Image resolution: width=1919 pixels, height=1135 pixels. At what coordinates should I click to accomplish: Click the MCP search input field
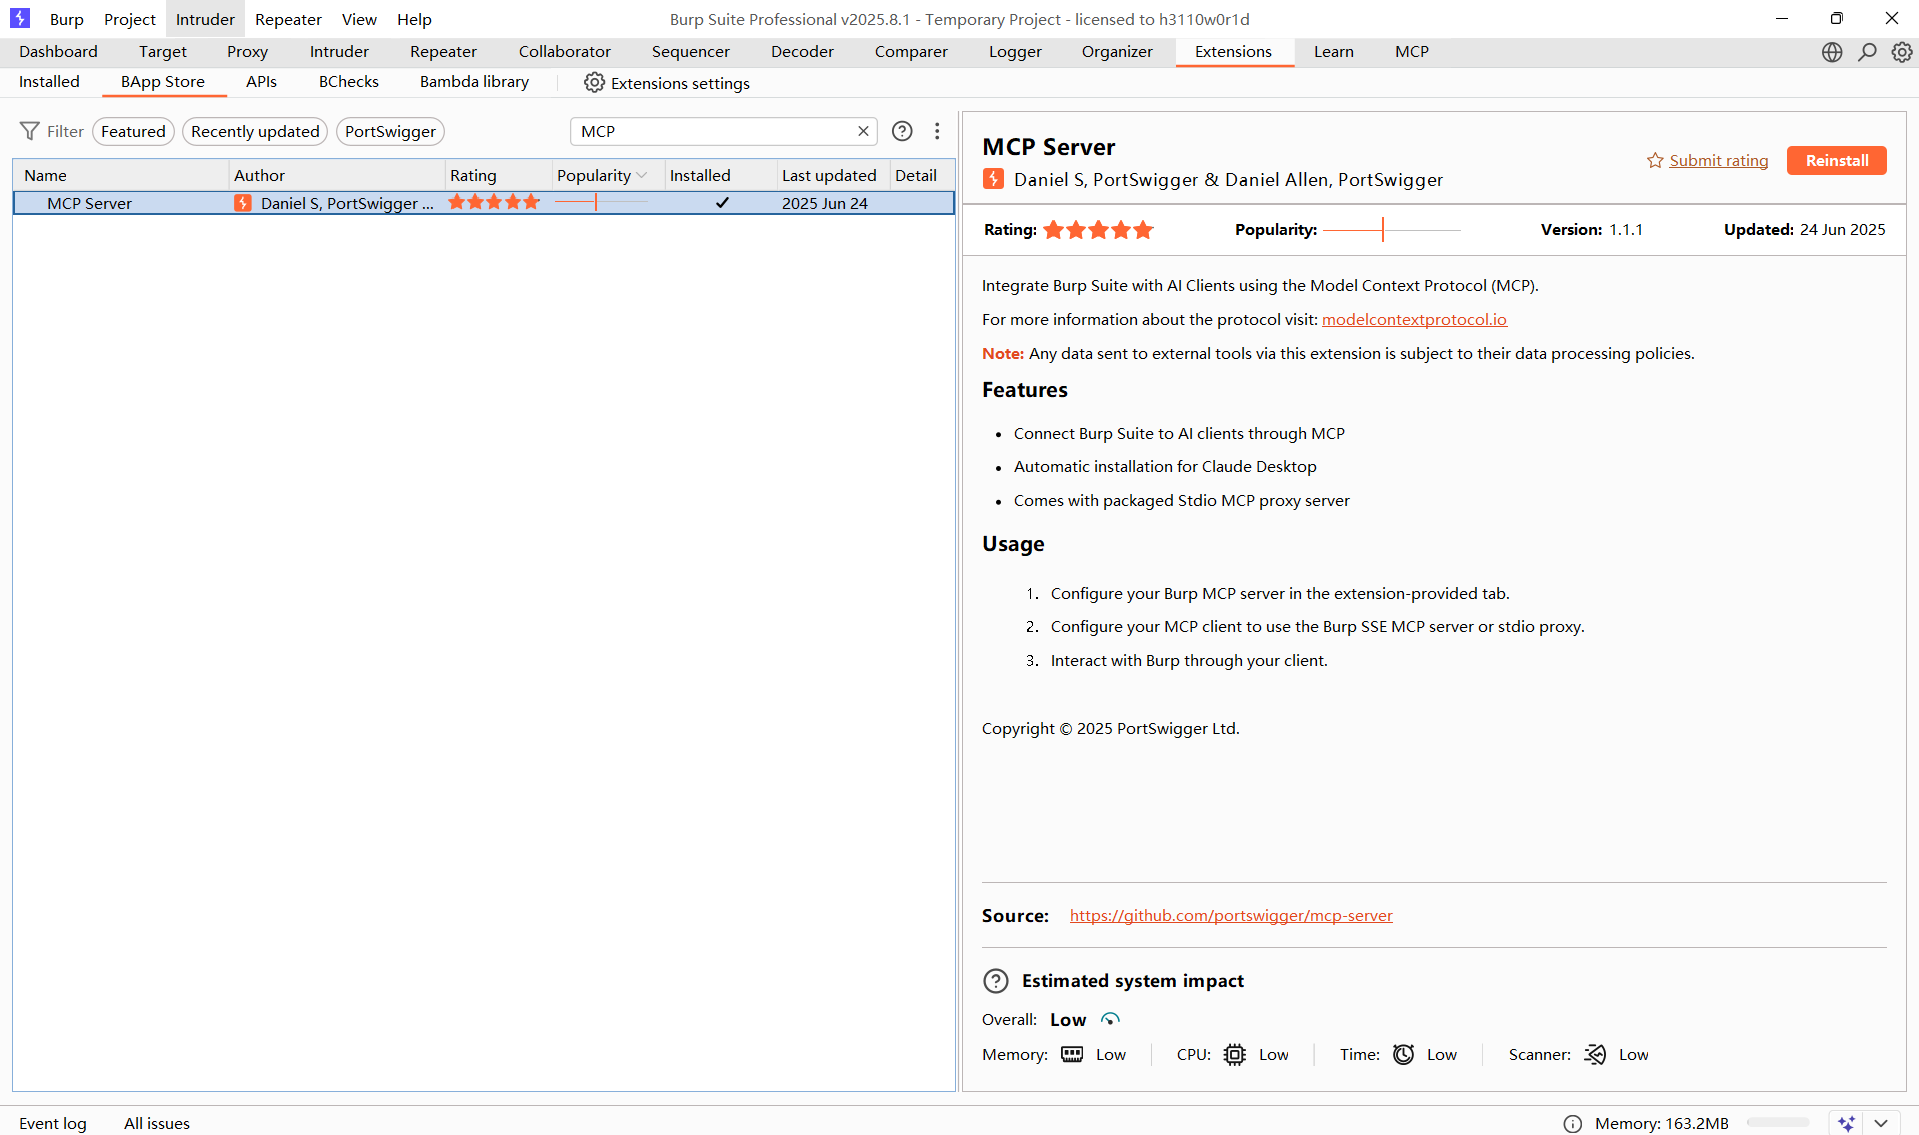click(x=710, y=131)
